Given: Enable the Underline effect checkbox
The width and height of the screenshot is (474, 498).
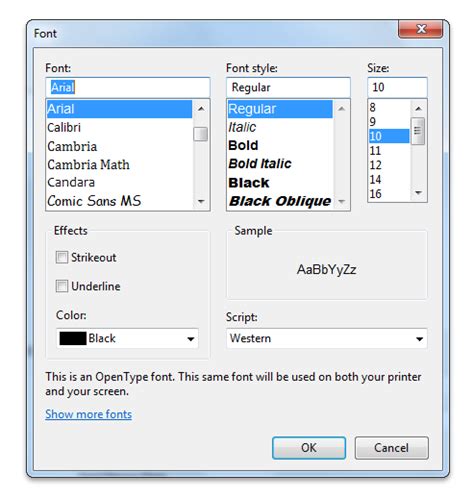Looking at the screenshot, I should 62,286.
